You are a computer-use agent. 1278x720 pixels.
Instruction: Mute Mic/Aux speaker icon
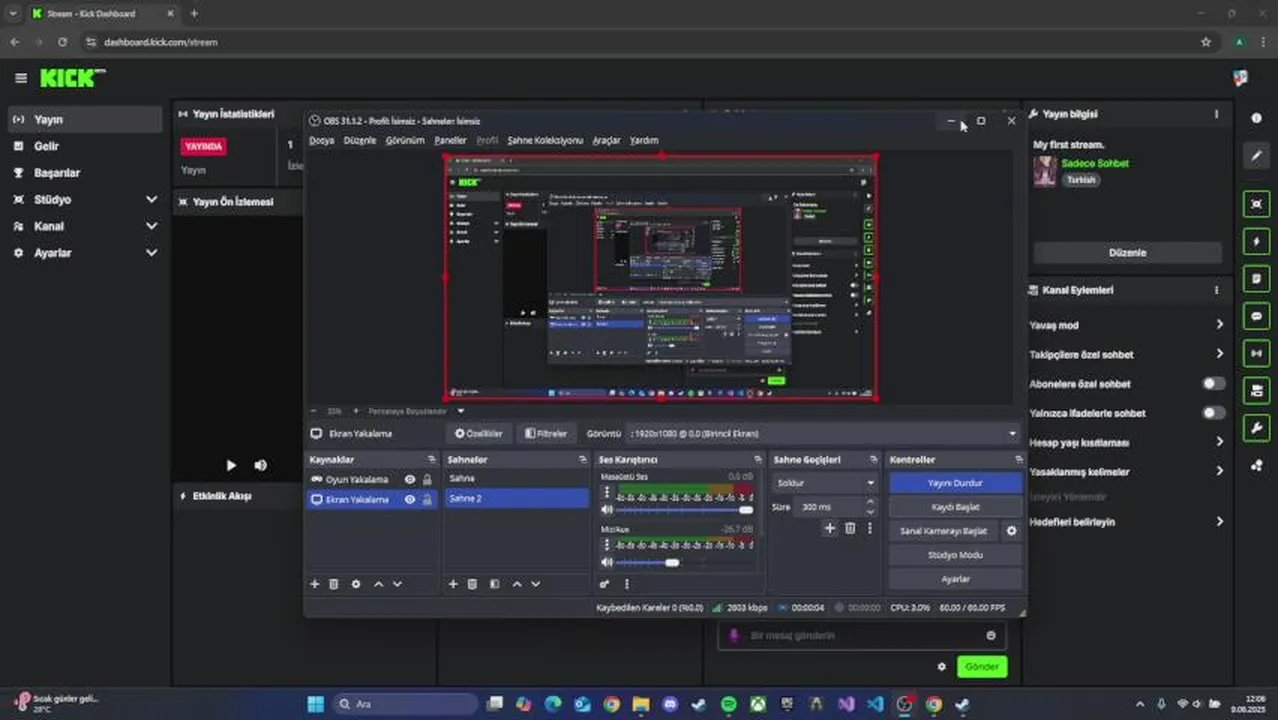pos(606,563)
